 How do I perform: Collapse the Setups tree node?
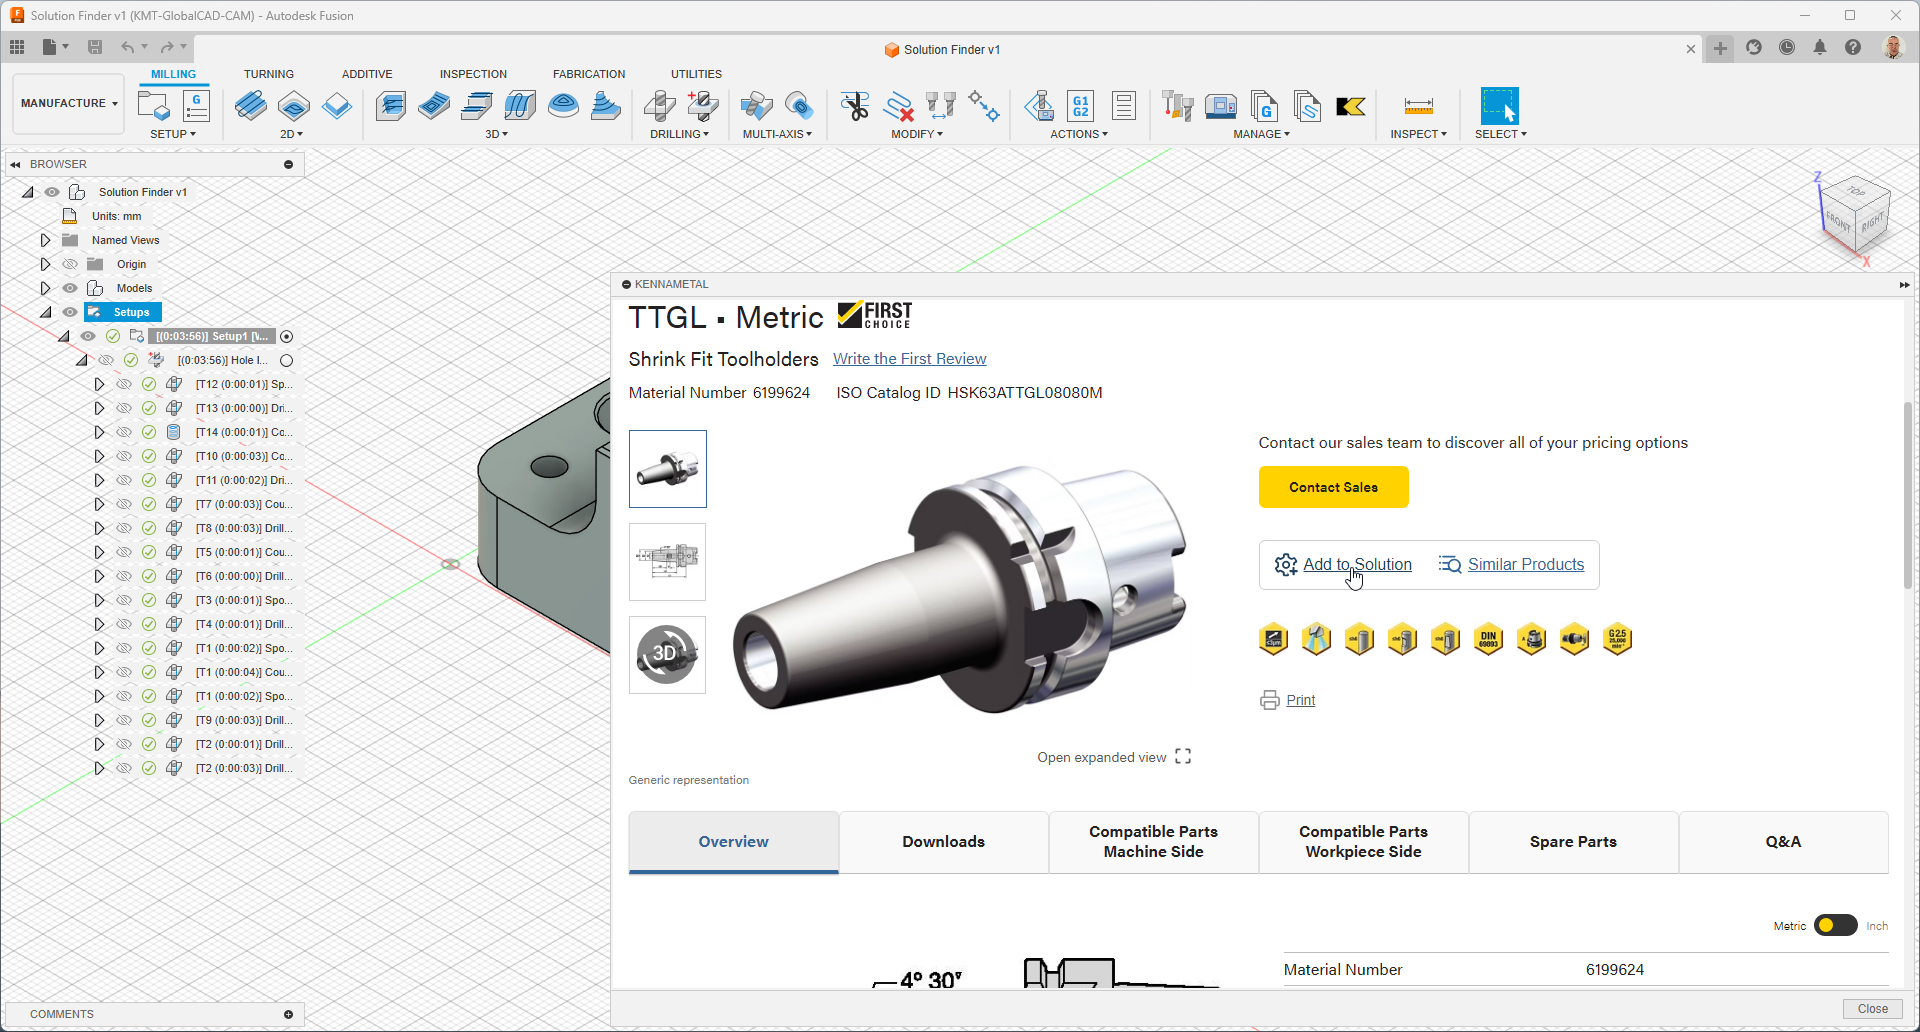(x=46, y=312)
